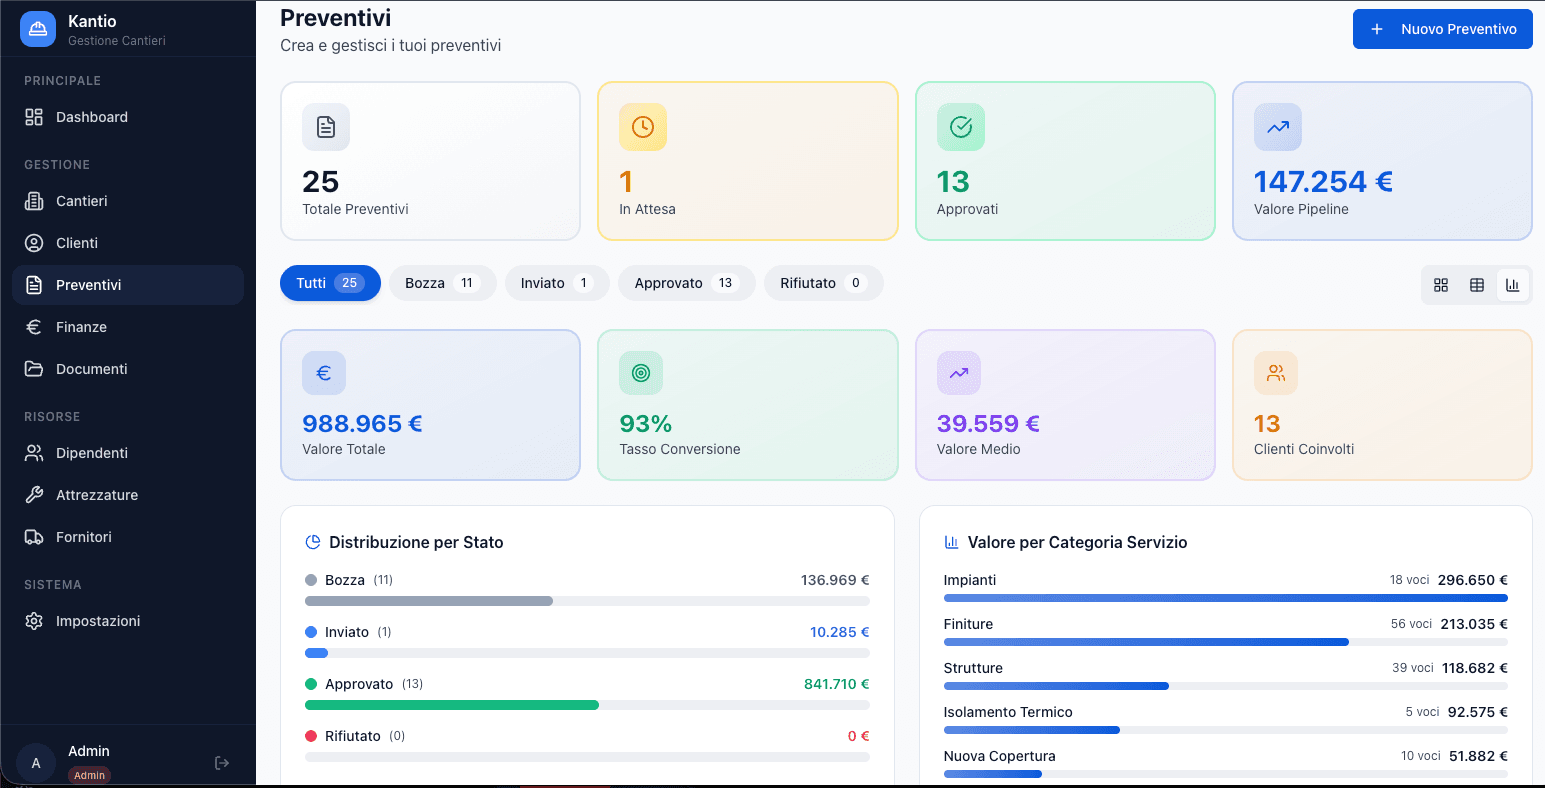Navigate to Finanze
Viewport: 1545px width, 788px height.
coord(128,327)
